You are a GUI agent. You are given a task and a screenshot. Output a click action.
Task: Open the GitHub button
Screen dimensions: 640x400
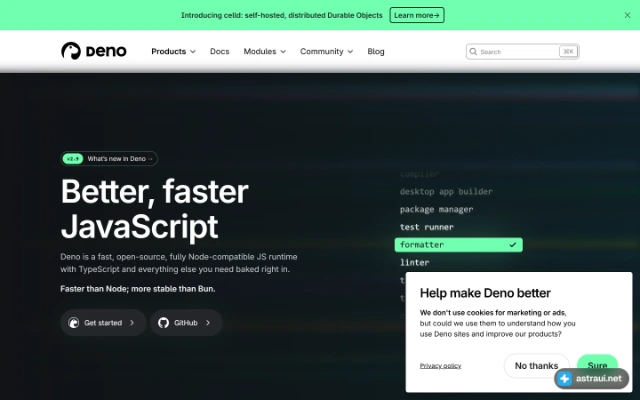[x=186, y=322]
